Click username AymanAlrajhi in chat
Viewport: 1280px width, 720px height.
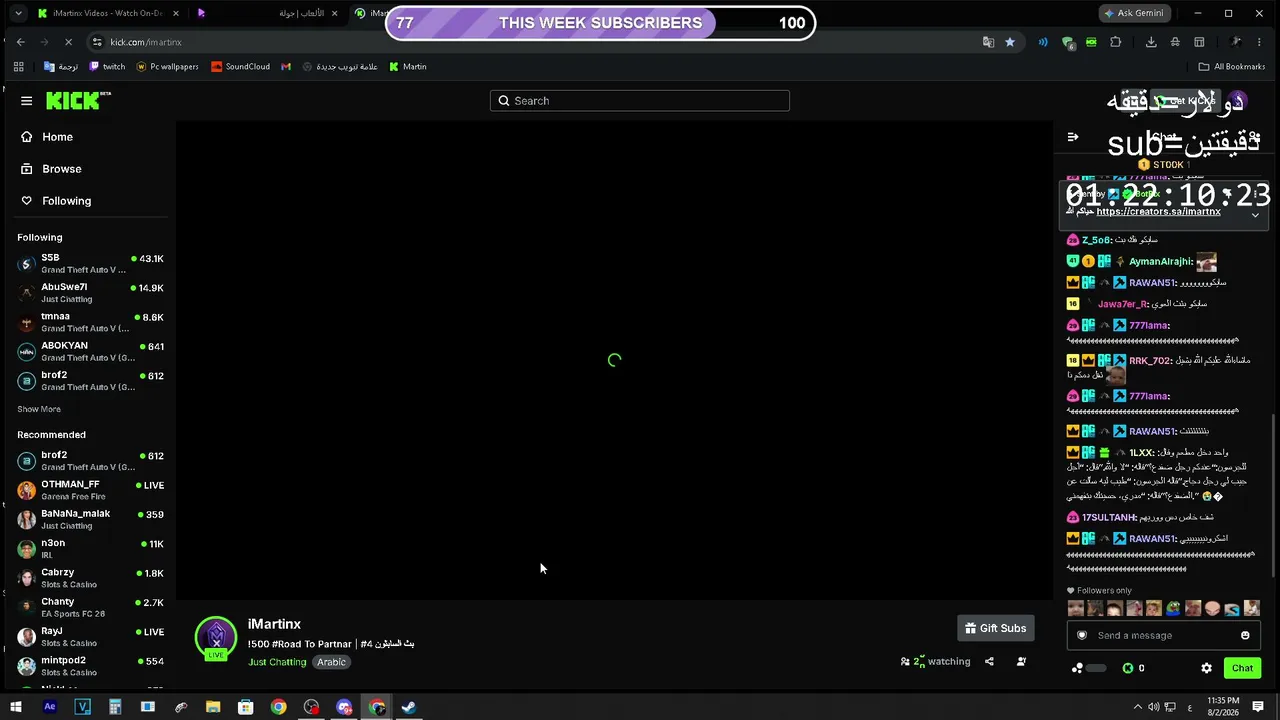coord(1160,262)
